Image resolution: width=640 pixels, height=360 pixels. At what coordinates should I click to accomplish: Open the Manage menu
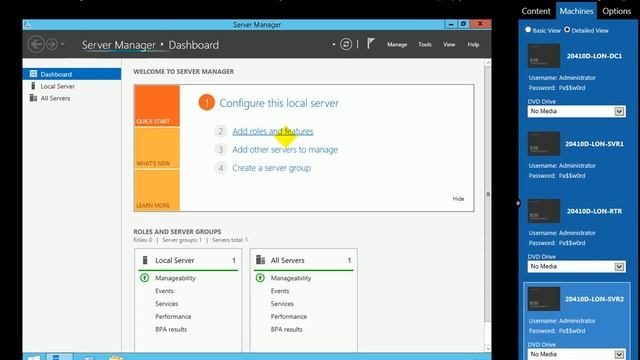[x=397, y=44]
